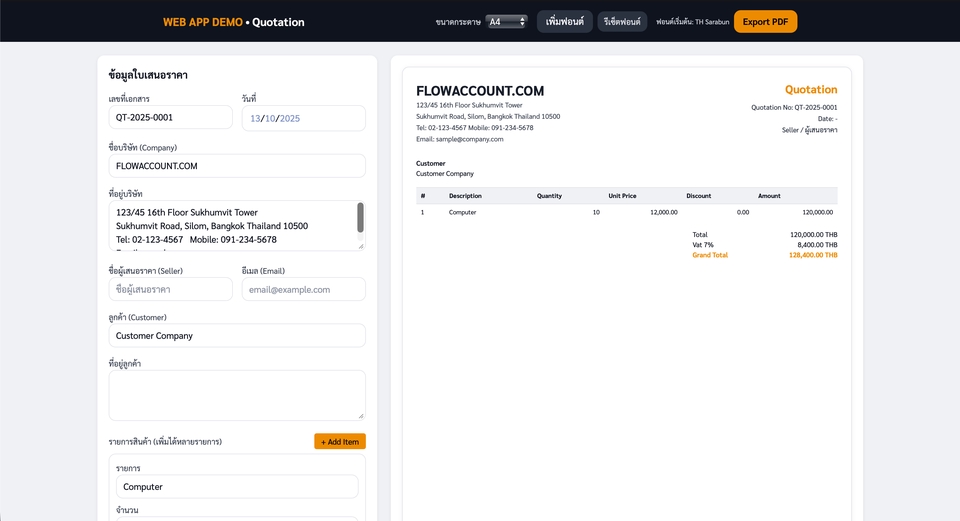The image size is (960, 521).
Task: Click the Customer Company input field
Action: tap(237, 335)
